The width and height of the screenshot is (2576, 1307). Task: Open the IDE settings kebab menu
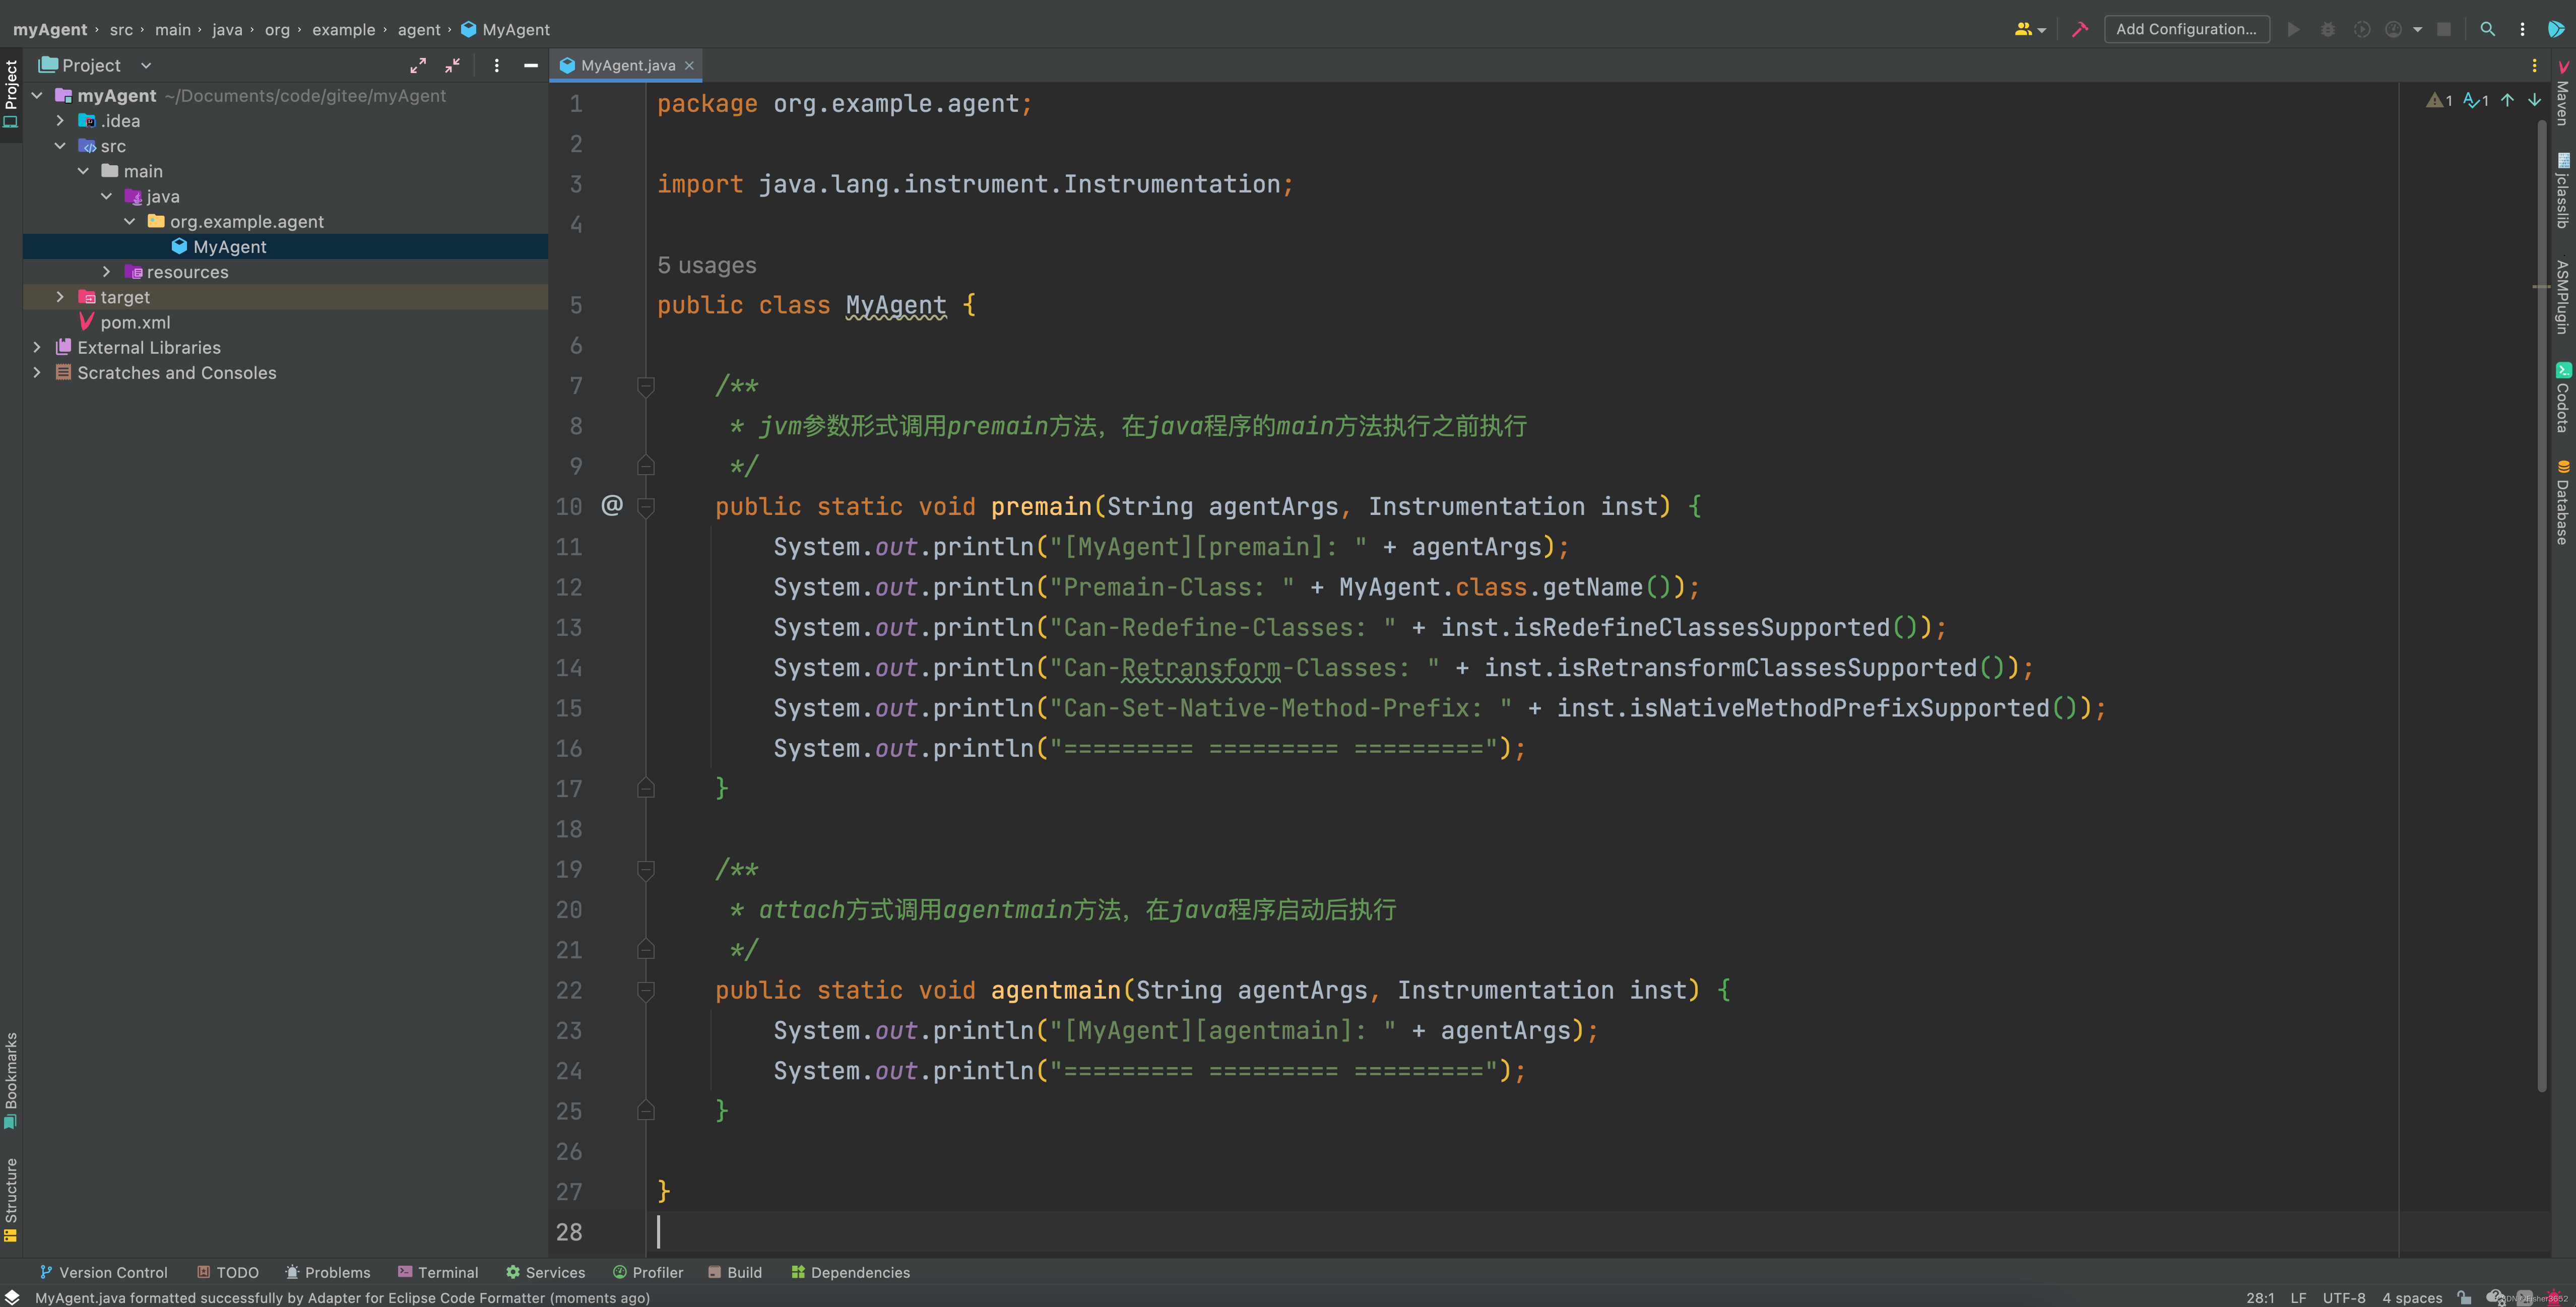2522,29
